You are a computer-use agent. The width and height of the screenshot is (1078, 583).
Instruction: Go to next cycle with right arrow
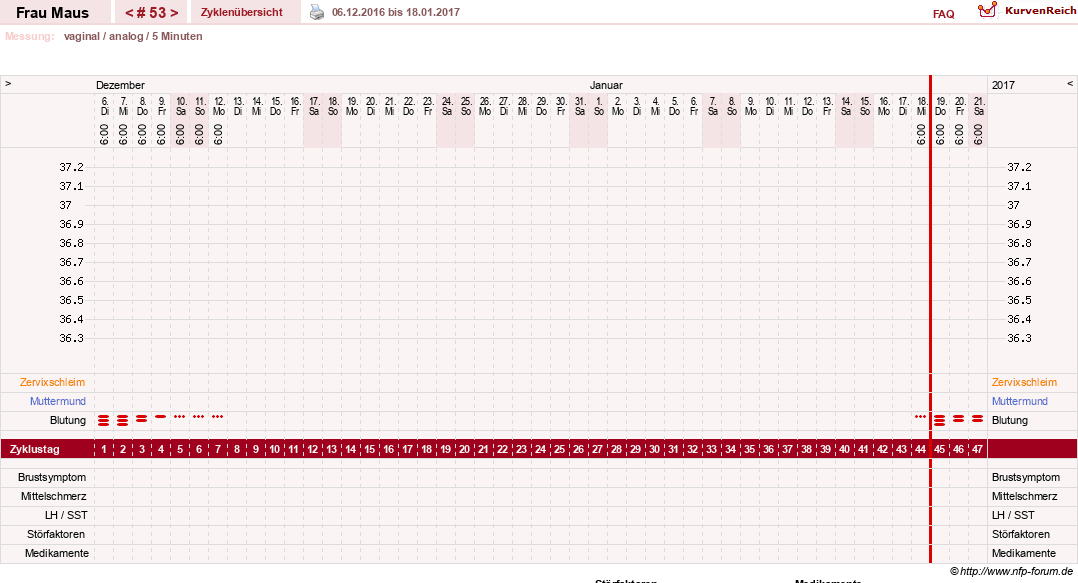click(x=174, y=12)
